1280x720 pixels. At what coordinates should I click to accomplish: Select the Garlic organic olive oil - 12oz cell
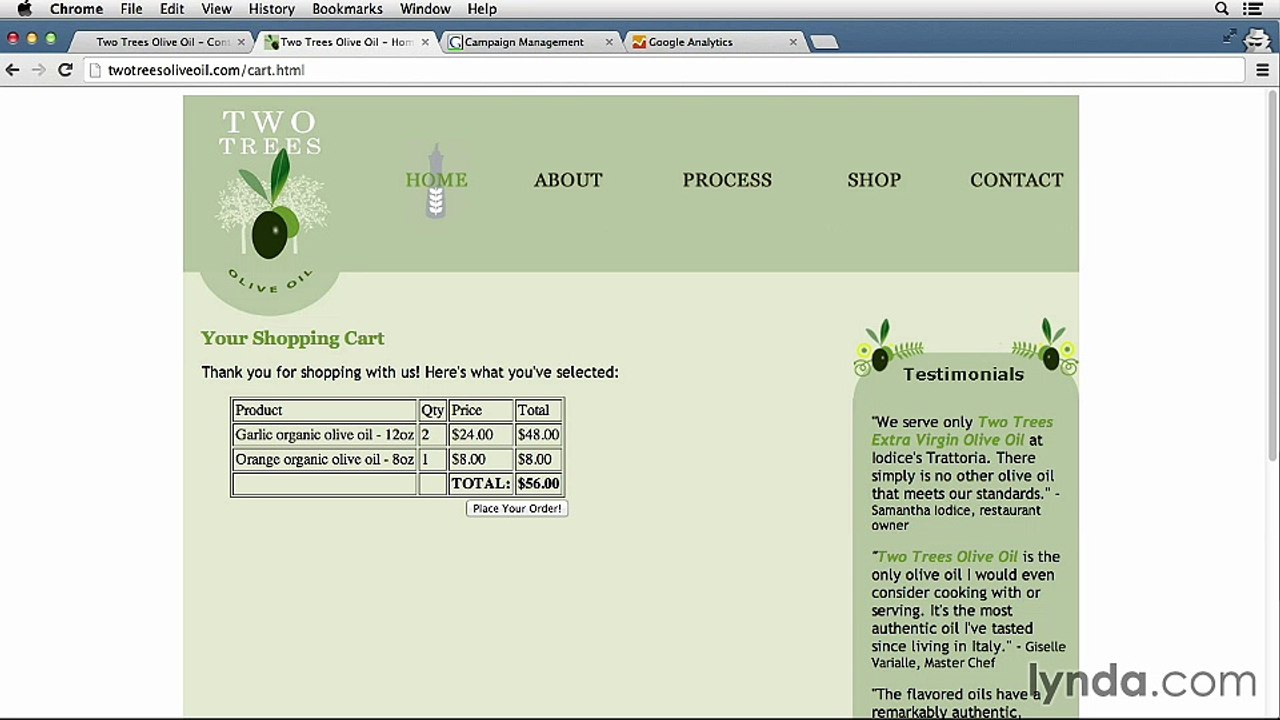[x=325, y=435]
